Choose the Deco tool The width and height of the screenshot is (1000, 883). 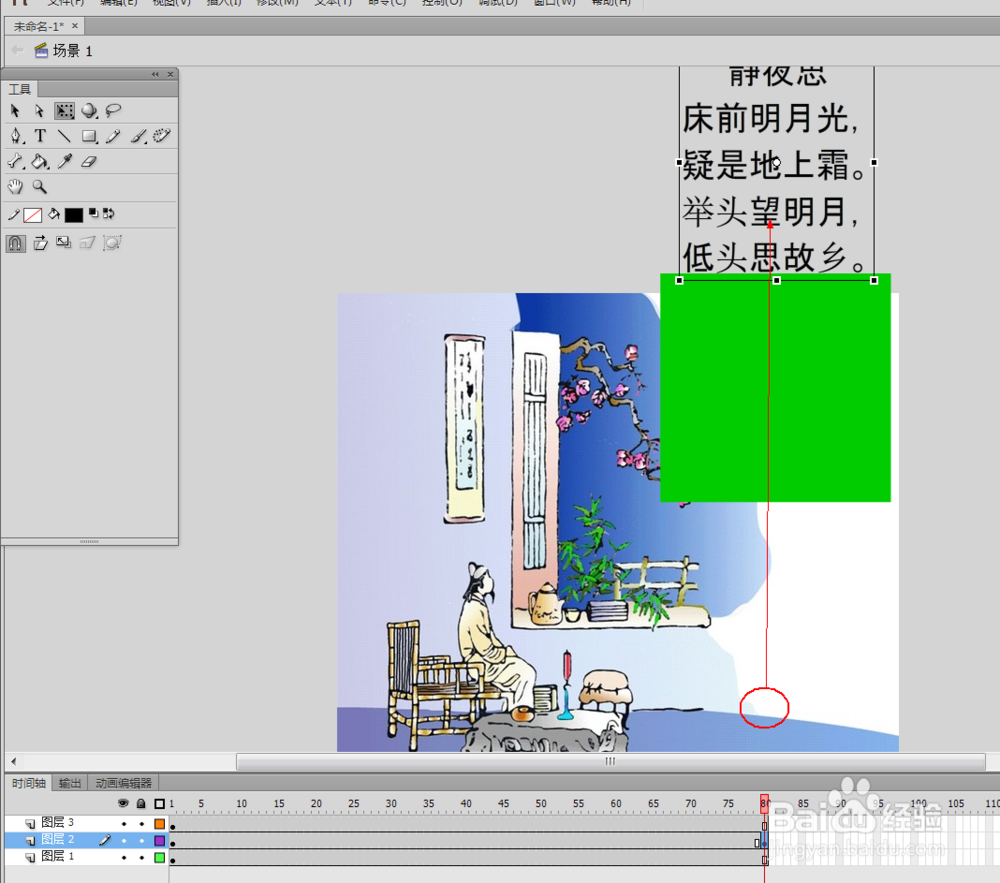162,136
